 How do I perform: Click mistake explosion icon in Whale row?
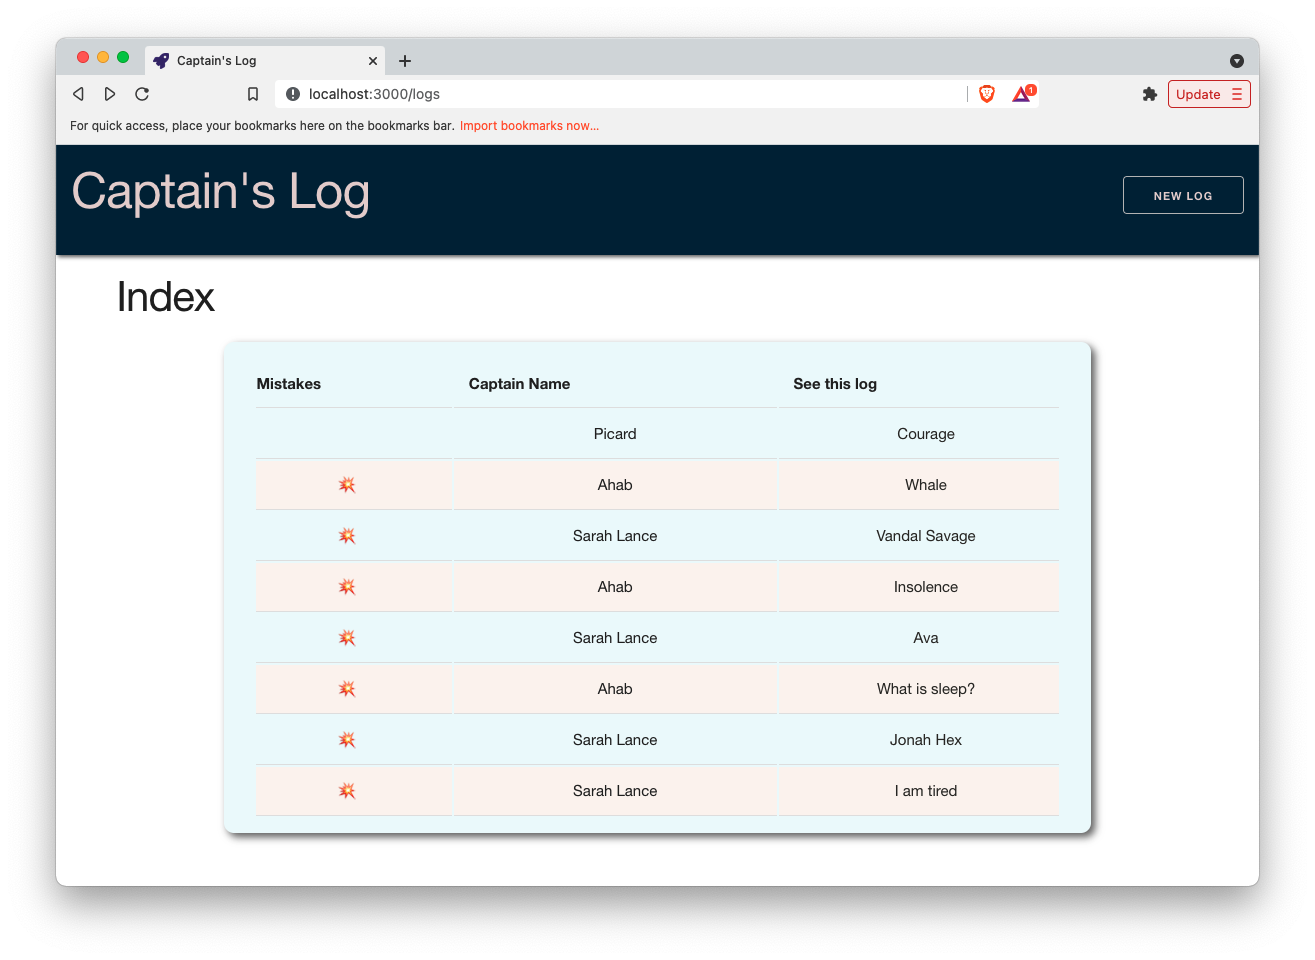pos(347,485)
